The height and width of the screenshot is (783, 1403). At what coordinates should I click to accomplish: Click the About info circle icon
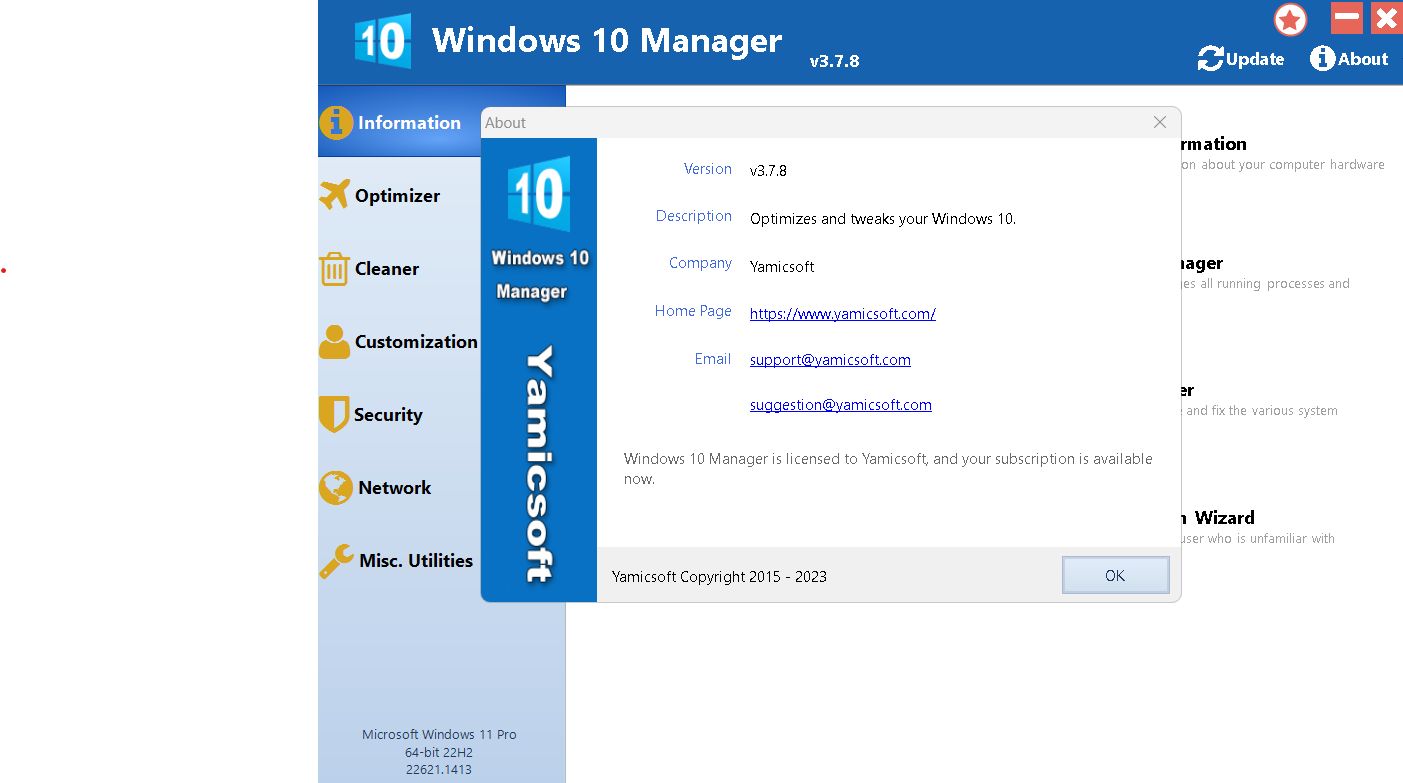pyautogui.click(x=1322, y=59)
